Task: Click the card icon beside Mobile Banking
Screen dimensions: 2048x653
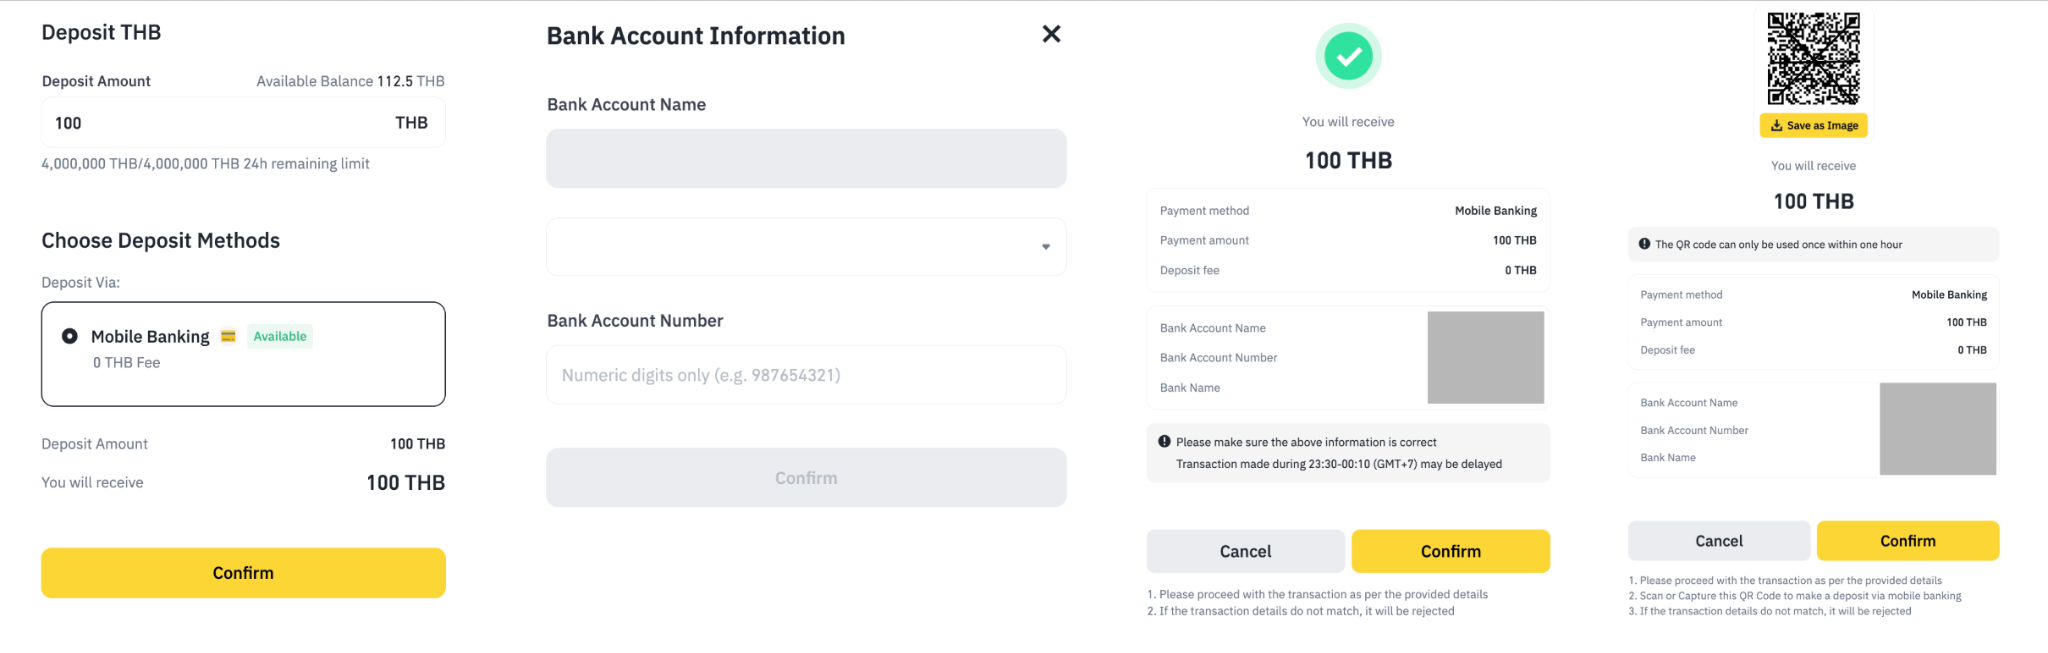Action: tap(228, 336)
